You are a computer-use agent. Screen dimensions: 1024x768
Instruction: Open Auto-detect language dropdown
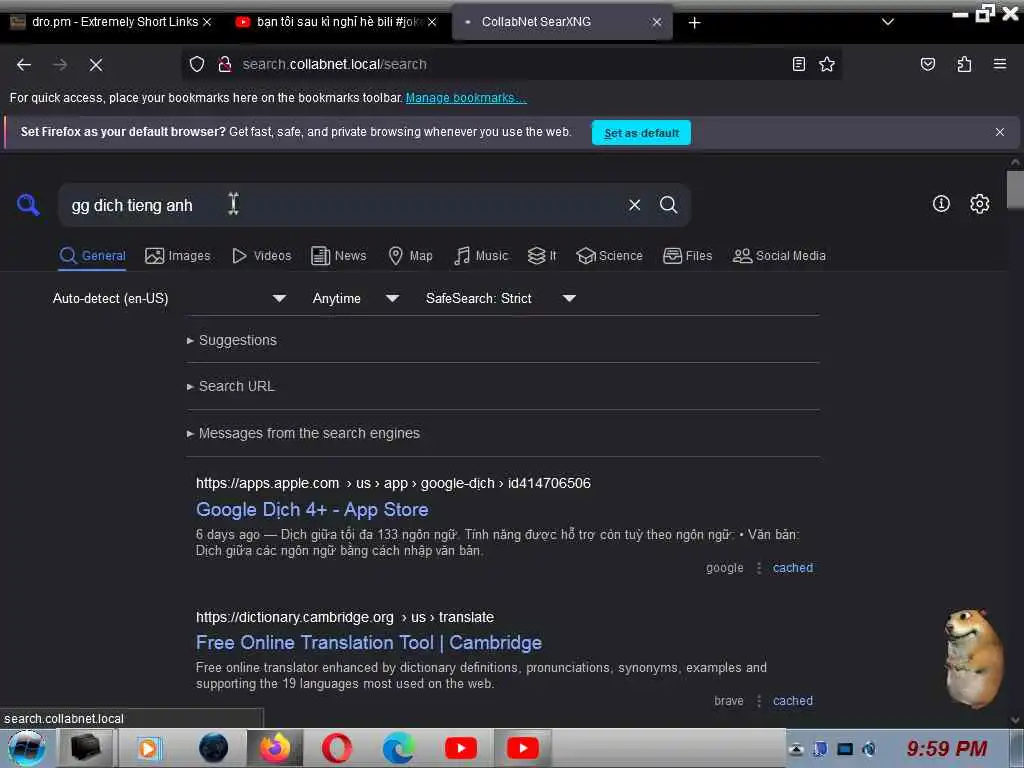tap(169, 298)
